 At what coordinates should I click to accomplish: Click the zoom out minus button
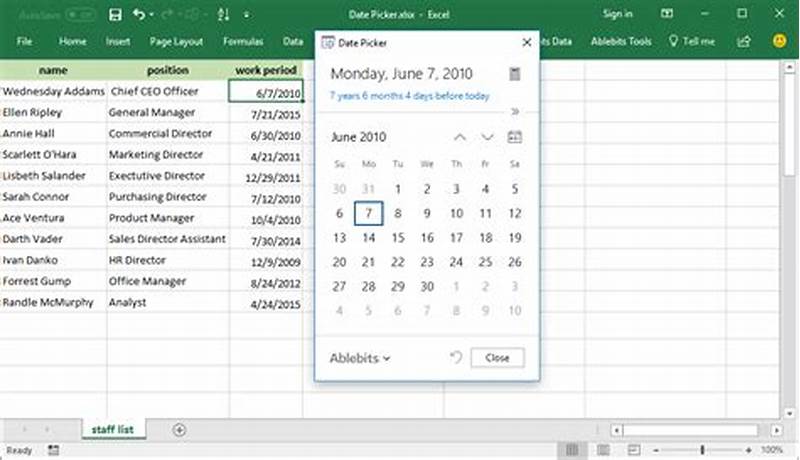coord(656,450)
